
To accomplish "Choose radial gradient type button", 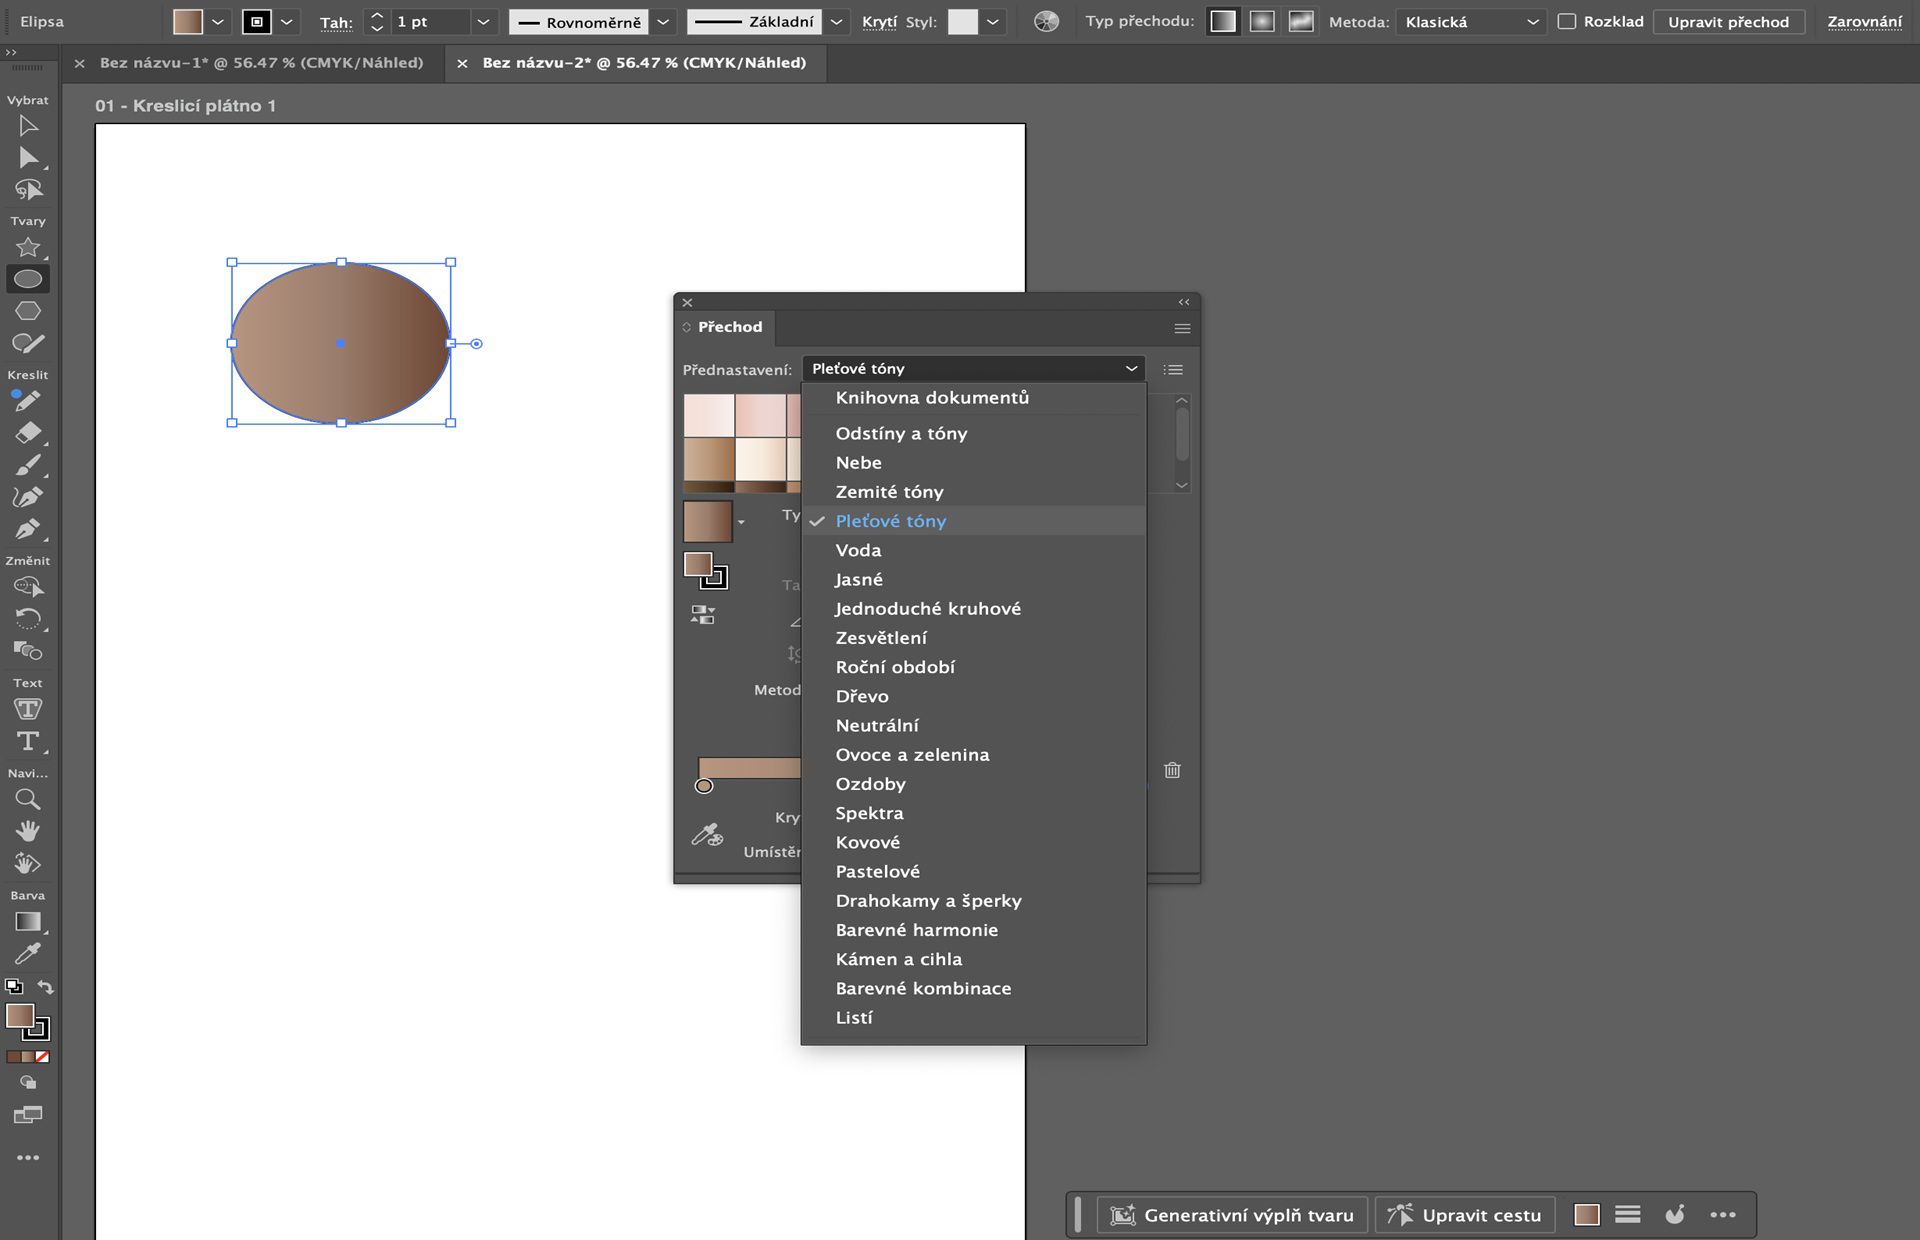I will [x=1262, y=21].
